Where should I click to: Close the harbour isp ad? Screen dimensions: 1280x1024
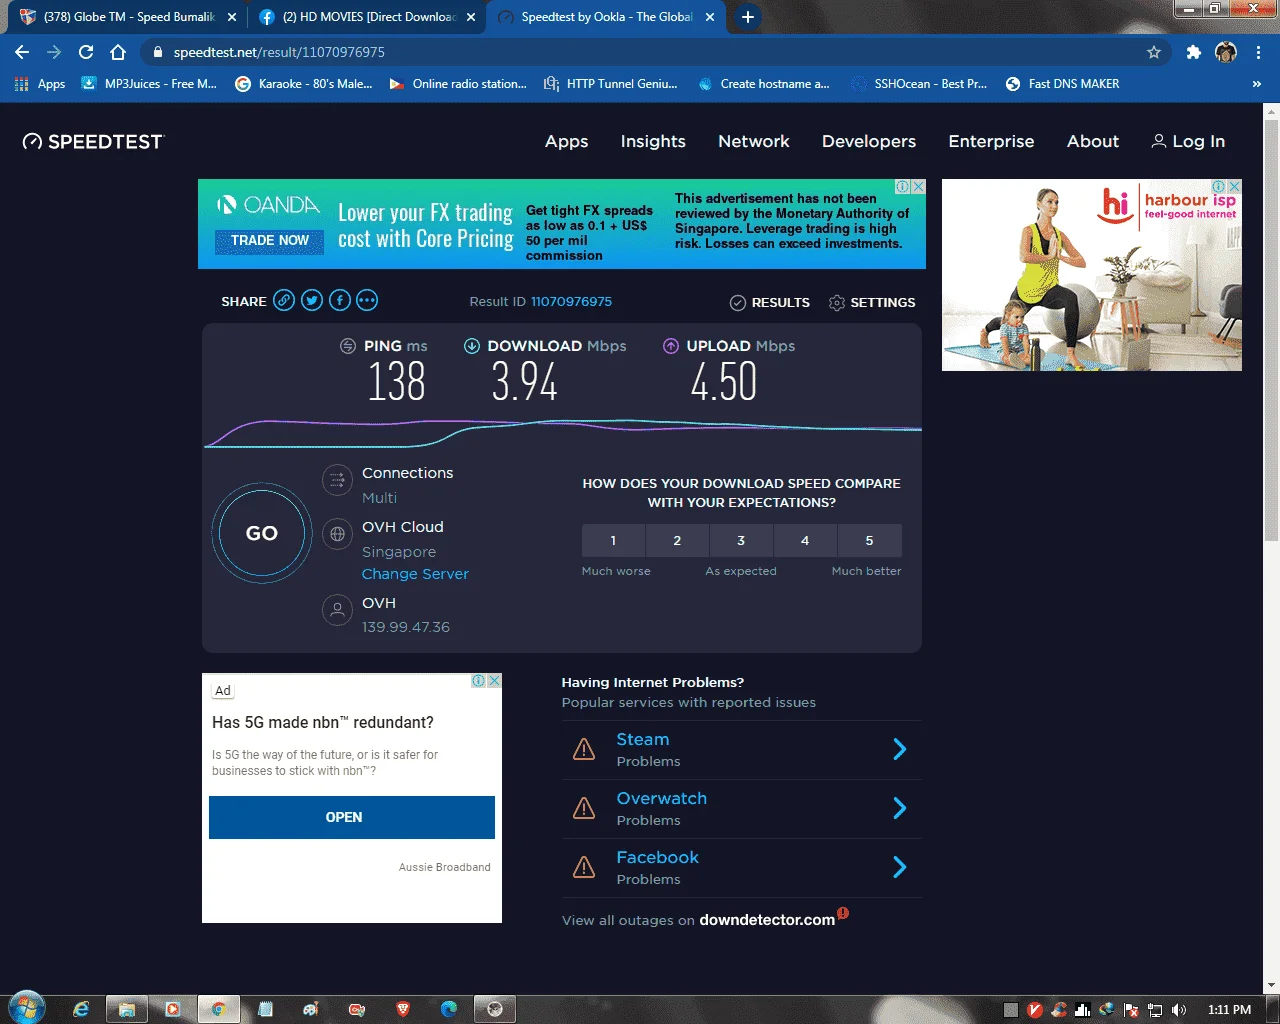pos(1235,187)
